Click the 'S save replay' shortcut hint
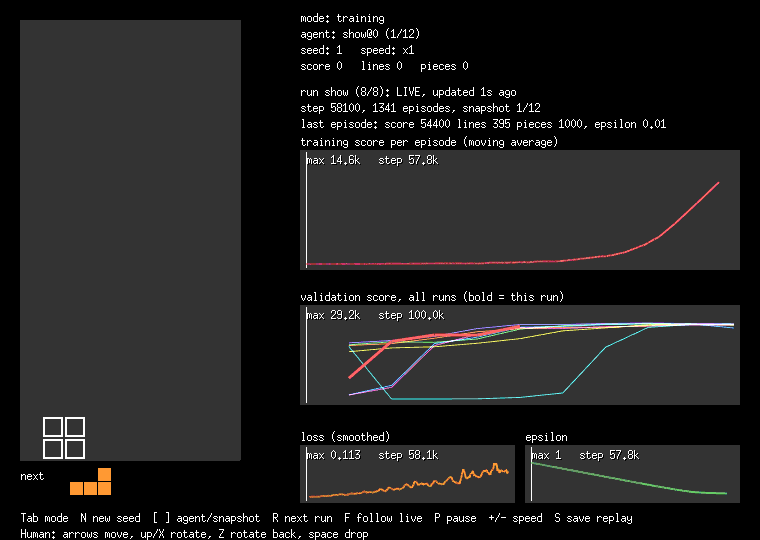Image resolution: width=760 pixels, height=540 pixels. (x=593, y=518)
